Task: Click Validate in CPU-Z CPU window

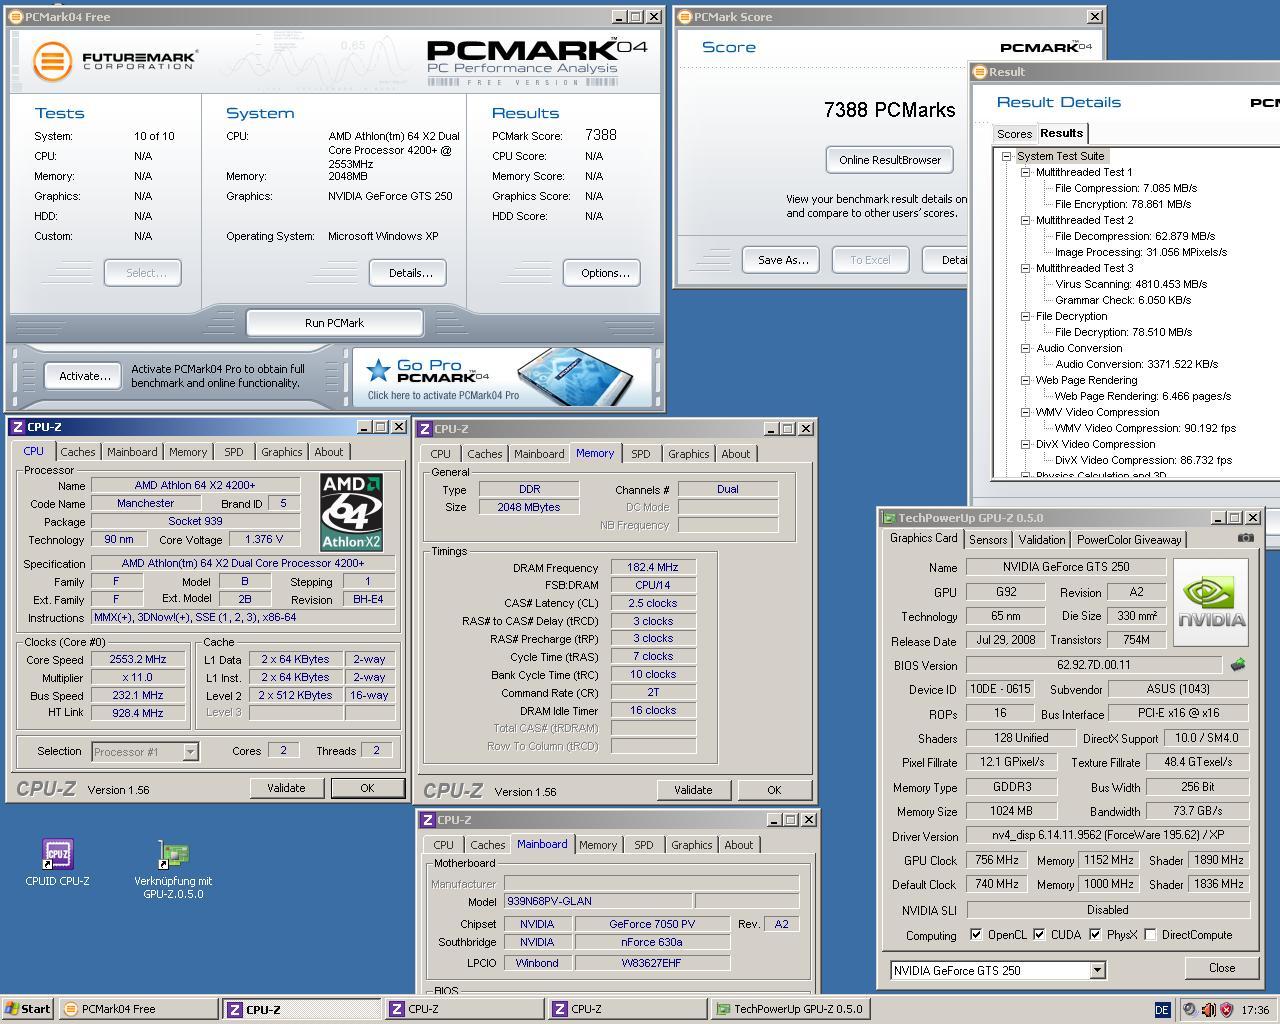Action: [286, 788]
